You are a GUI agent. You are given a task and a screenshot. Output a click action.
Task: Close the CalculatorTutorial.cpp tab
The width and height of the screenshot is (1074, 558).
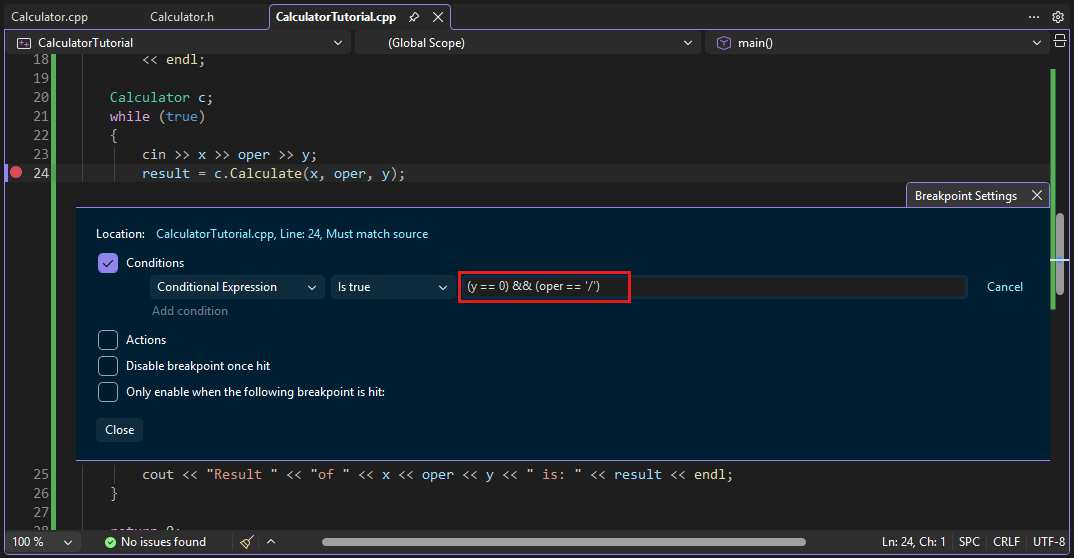(x=438, y=17)
